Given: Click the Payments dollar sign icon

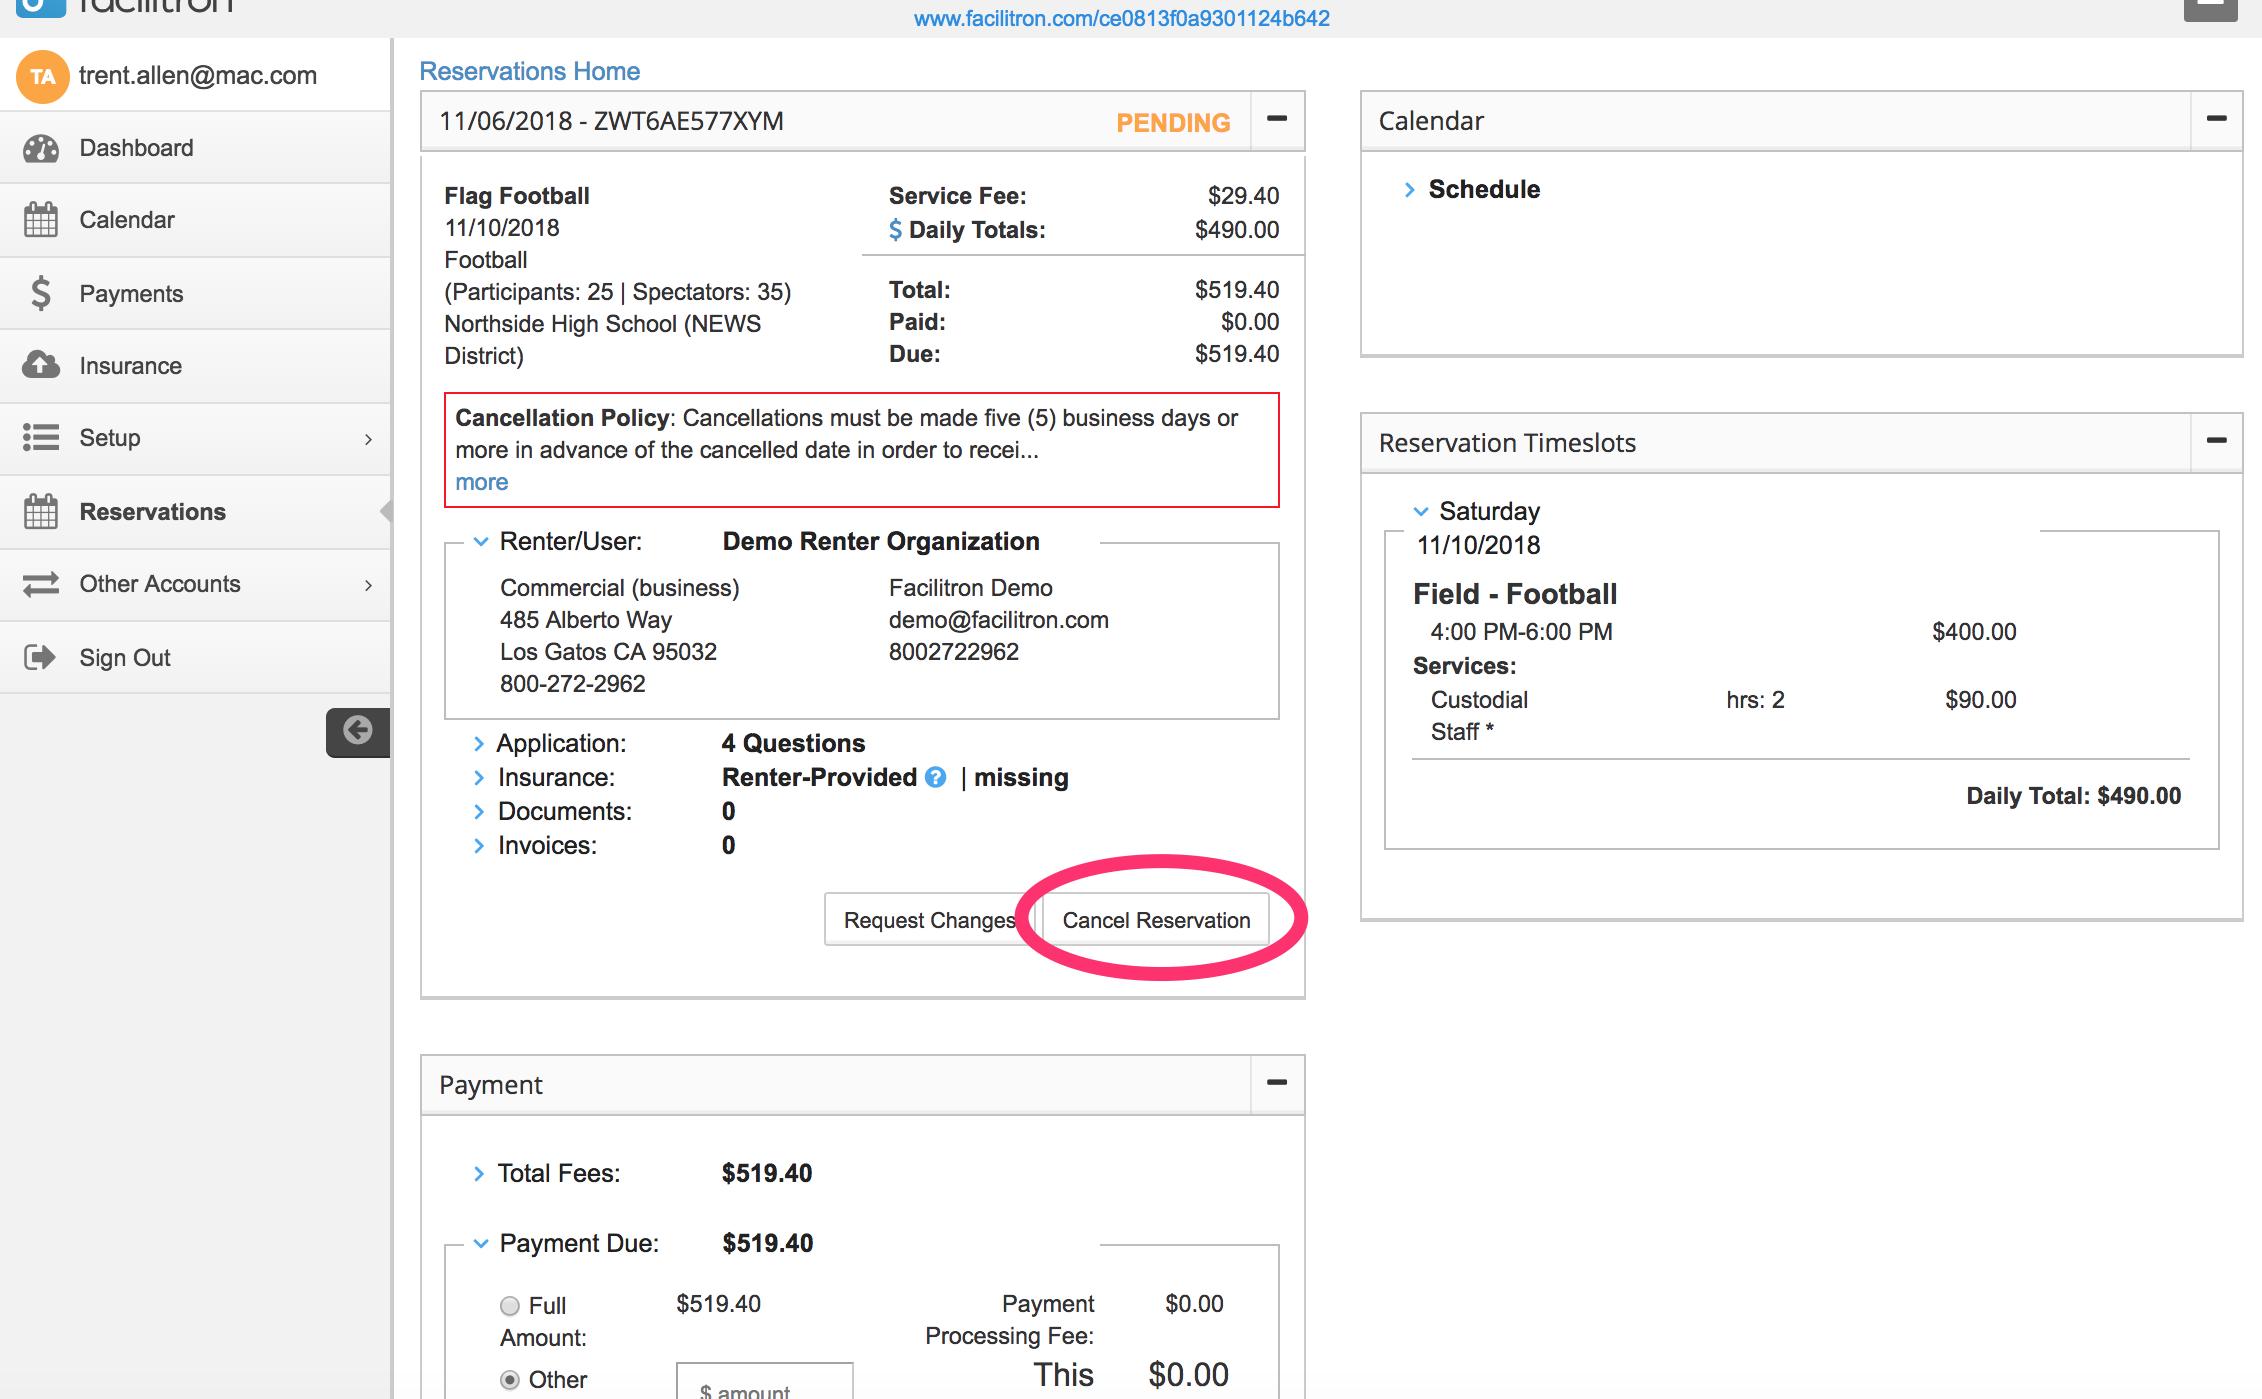Looking at the screenshot, I should click(41, 293).
